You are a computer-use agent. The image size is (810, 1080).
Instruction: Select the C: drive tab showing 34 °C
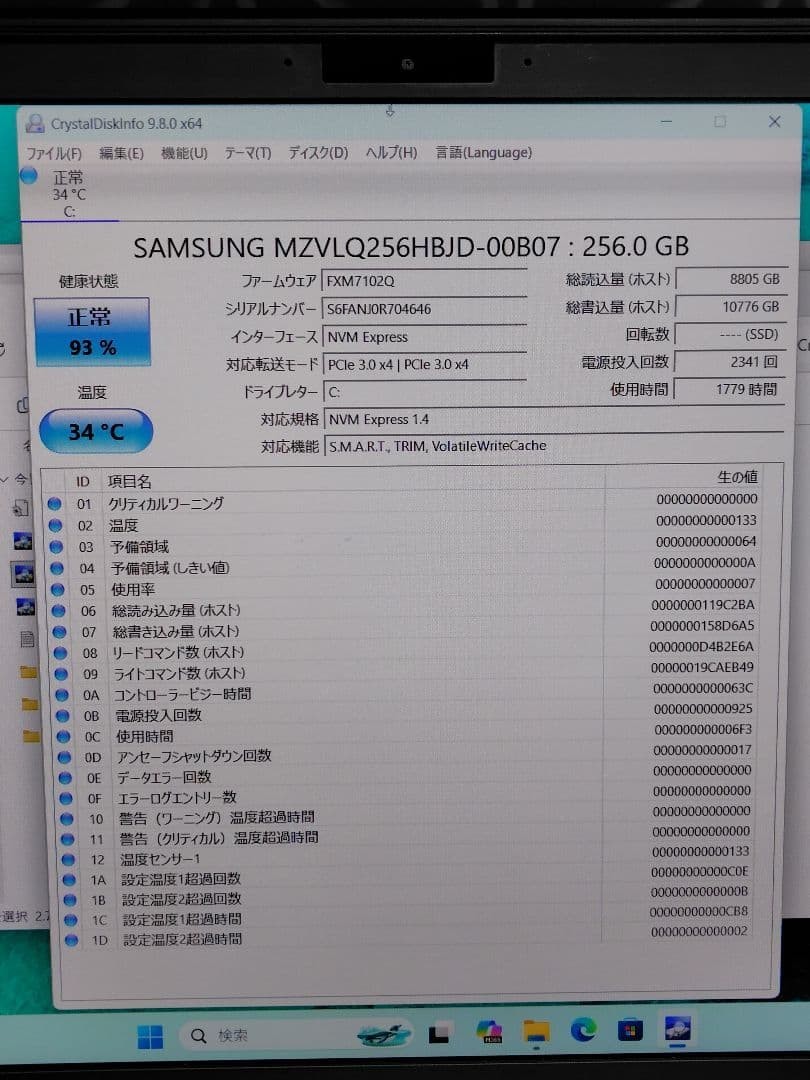tap(69, 194)
